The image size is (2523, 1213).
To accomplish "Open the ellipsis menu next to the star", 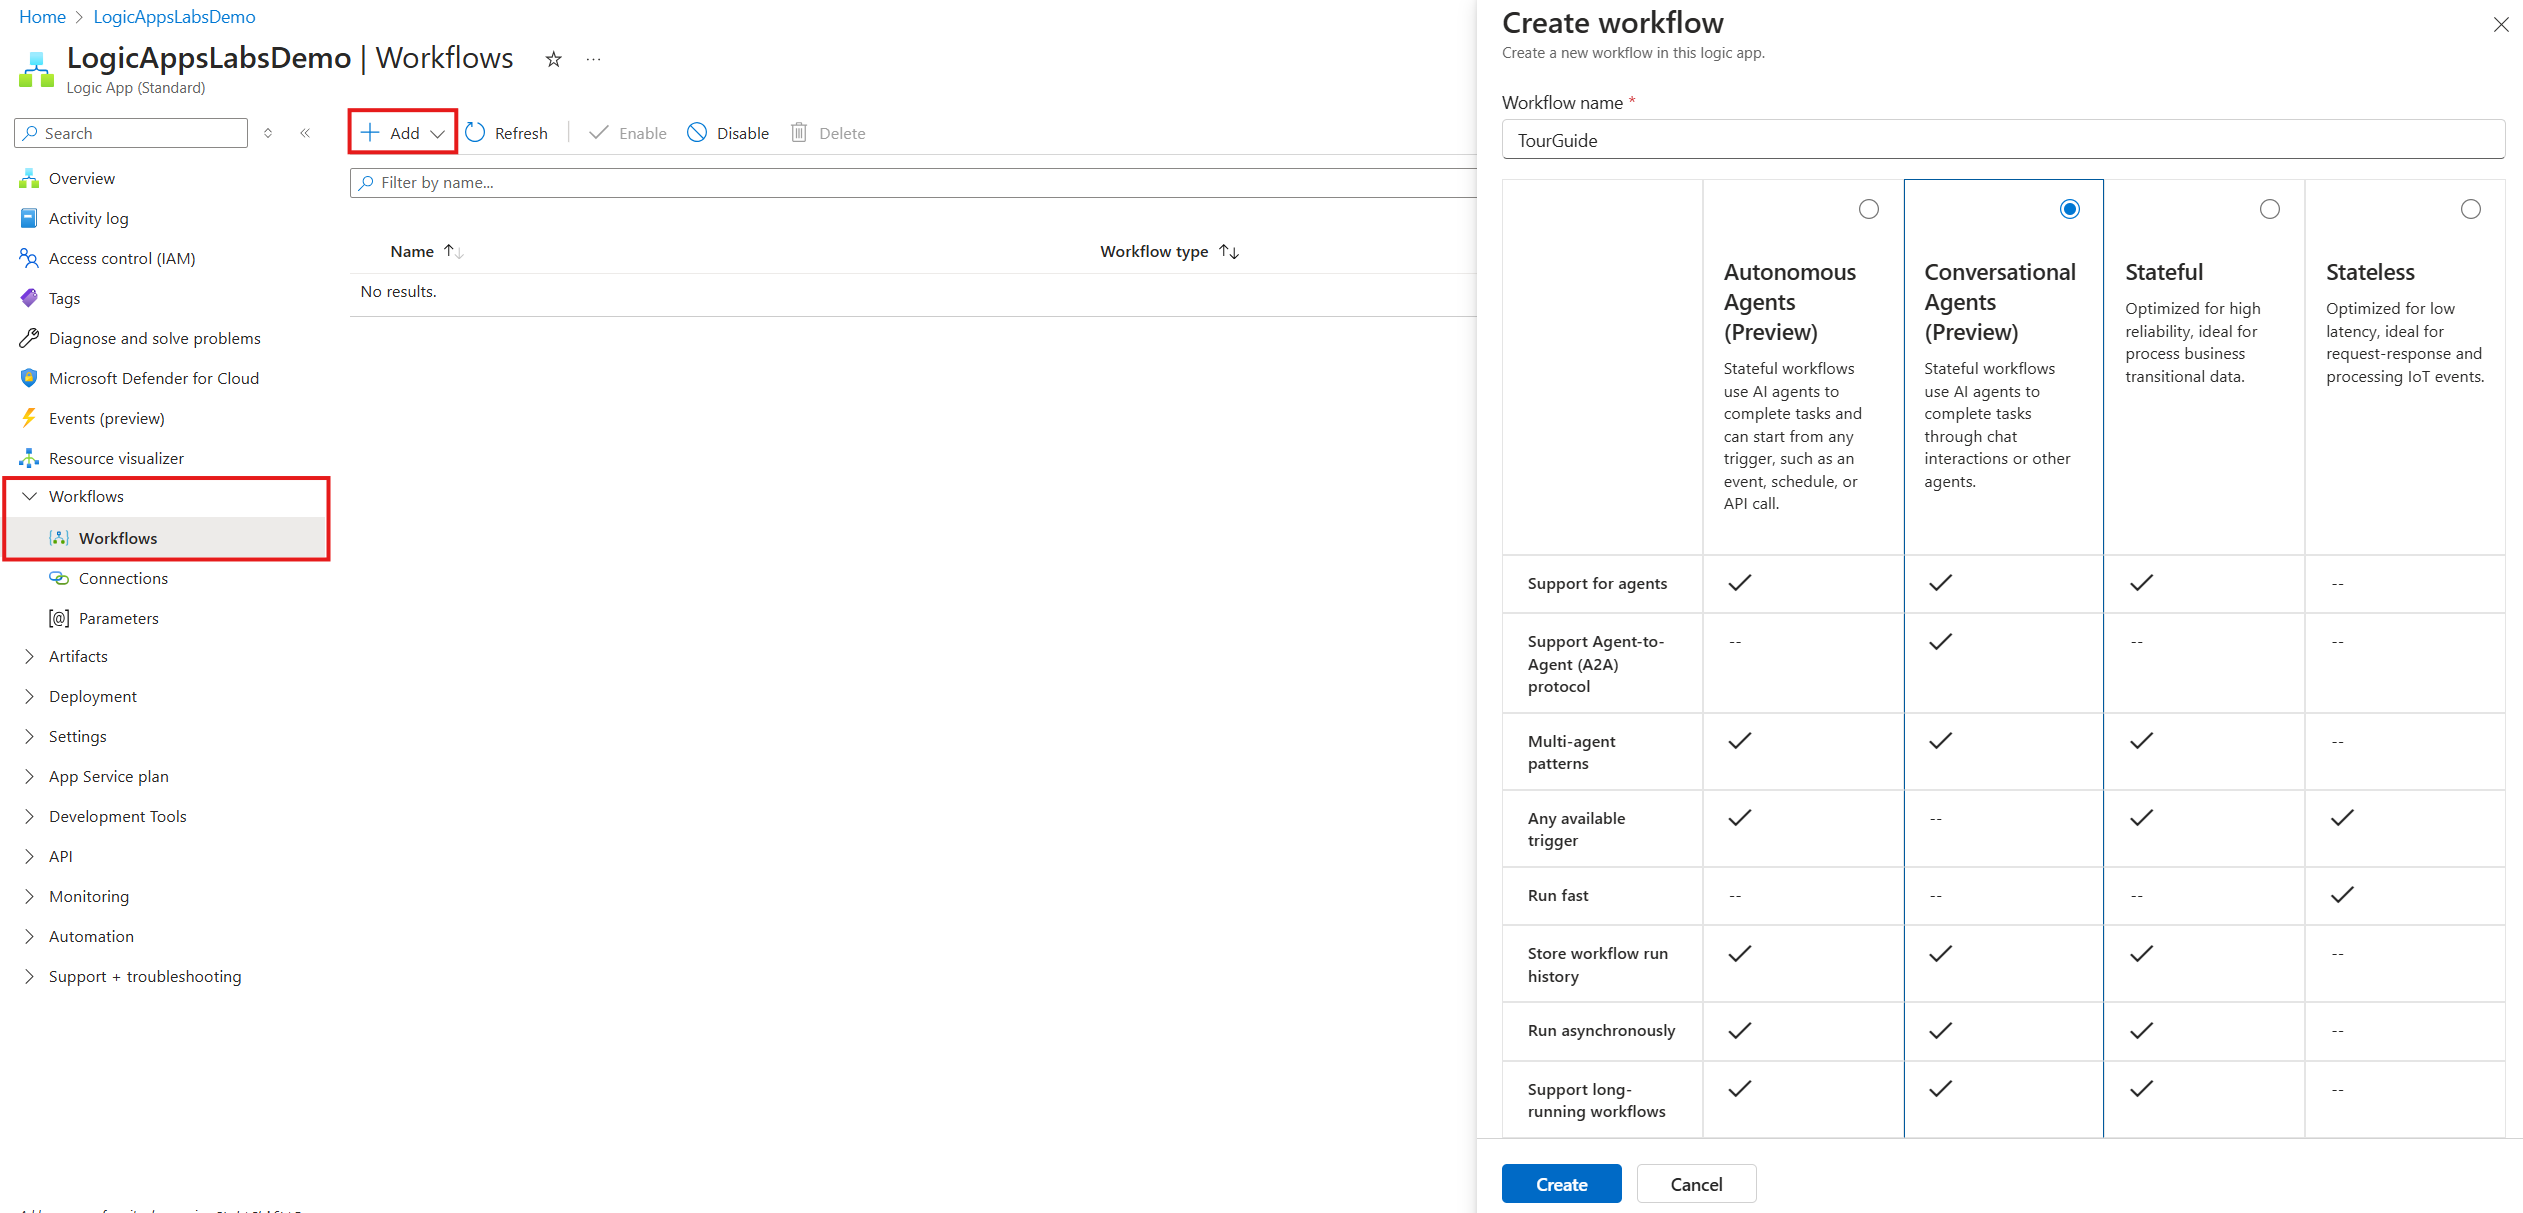I will (593, 58).
